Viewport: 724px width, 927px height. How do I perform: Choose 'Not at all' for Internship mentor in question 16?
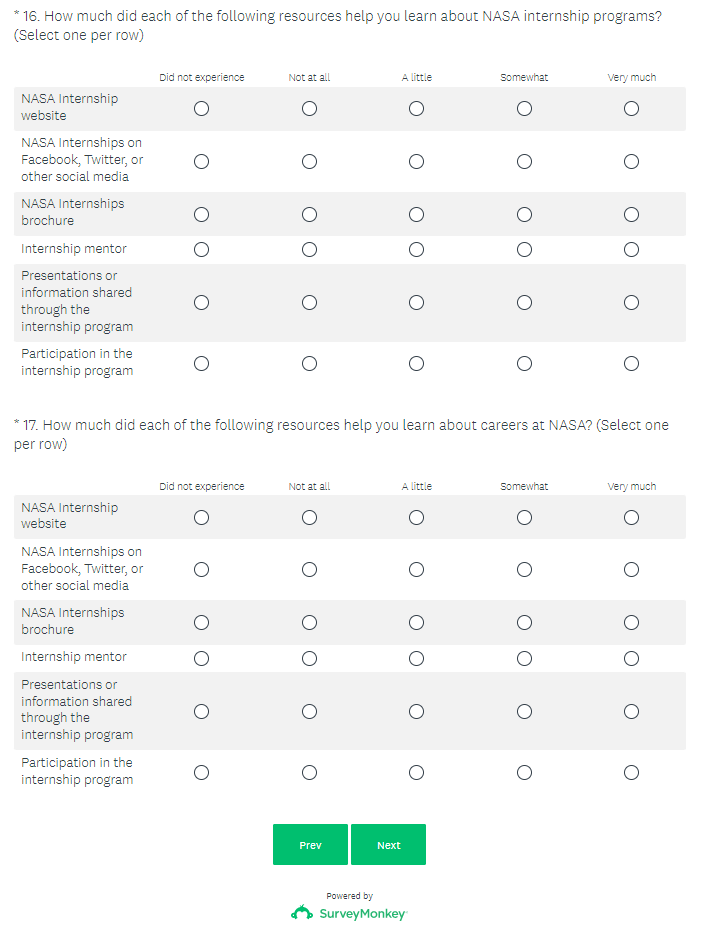pos(309,250)
